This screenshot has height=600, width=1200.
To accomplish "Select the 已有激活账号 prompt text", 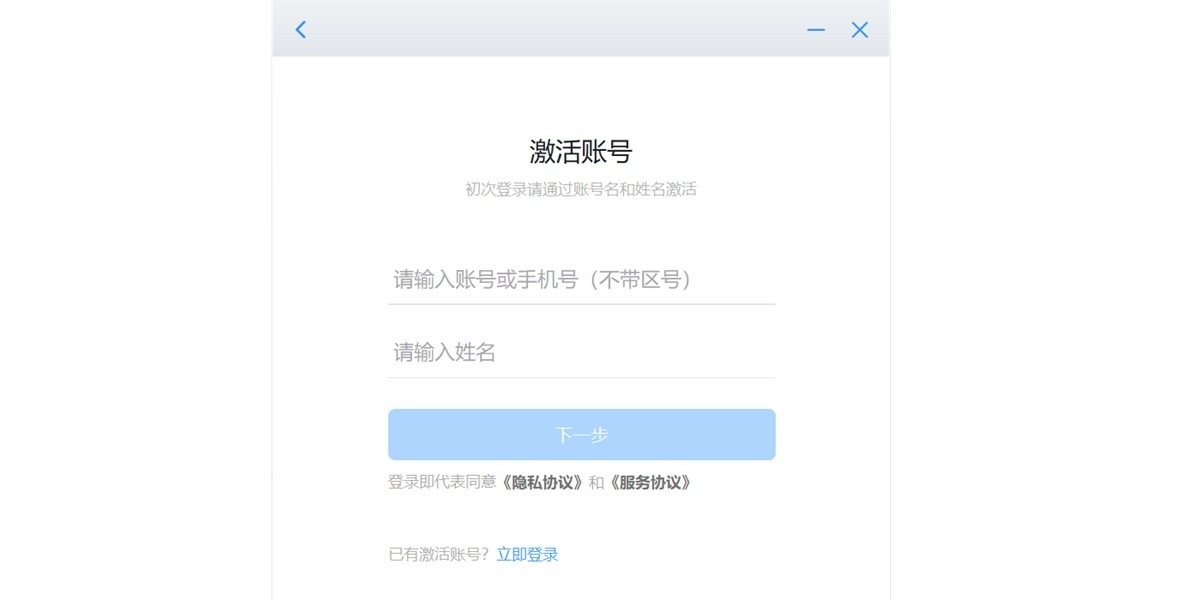I will (x=441, y=553).
